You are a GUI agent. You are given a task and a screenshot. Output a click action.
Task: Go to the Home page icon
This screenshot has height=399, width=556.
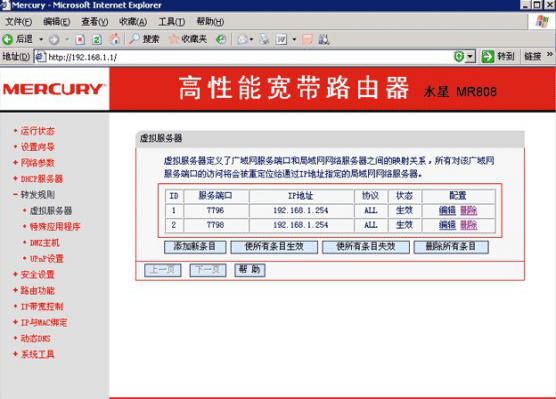pos(114,39)
